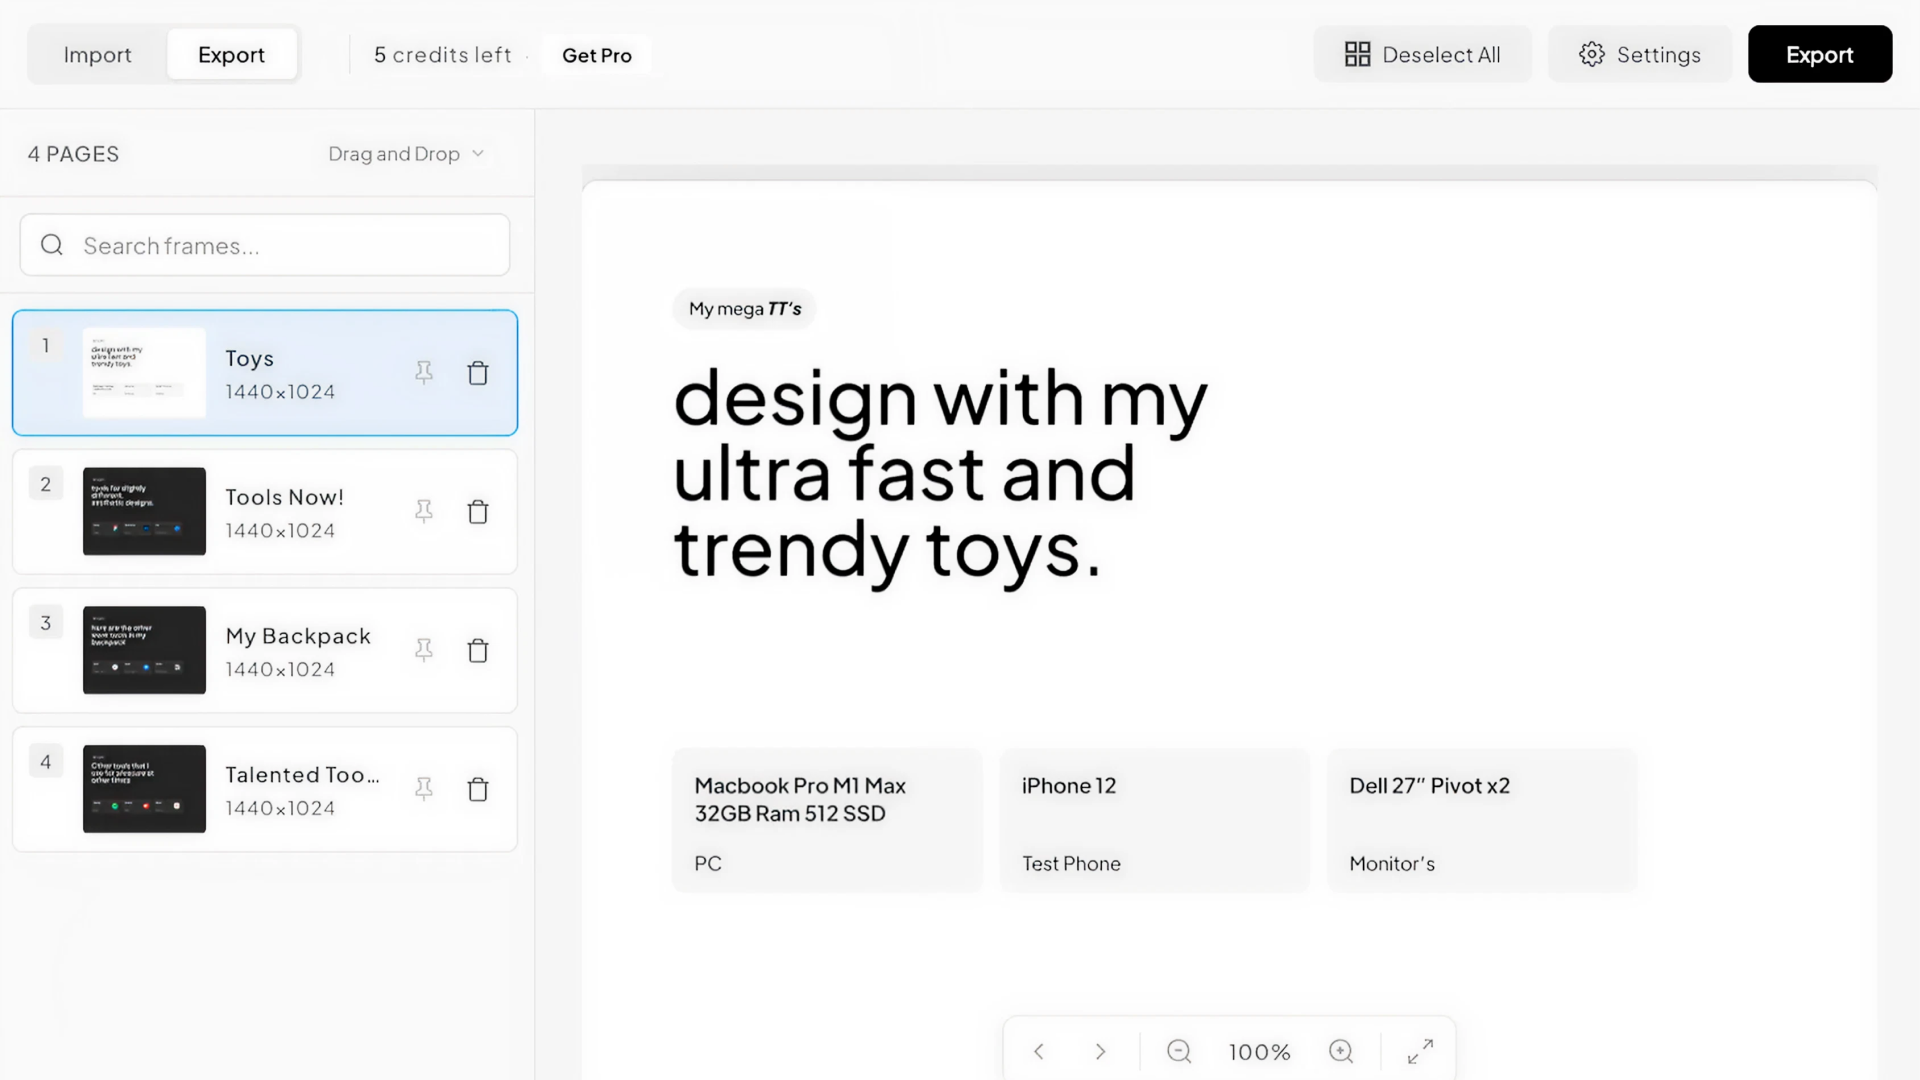Click Deselect All button
The height and width of the screenshot is (1080, 1920).
pos(1422,55)
